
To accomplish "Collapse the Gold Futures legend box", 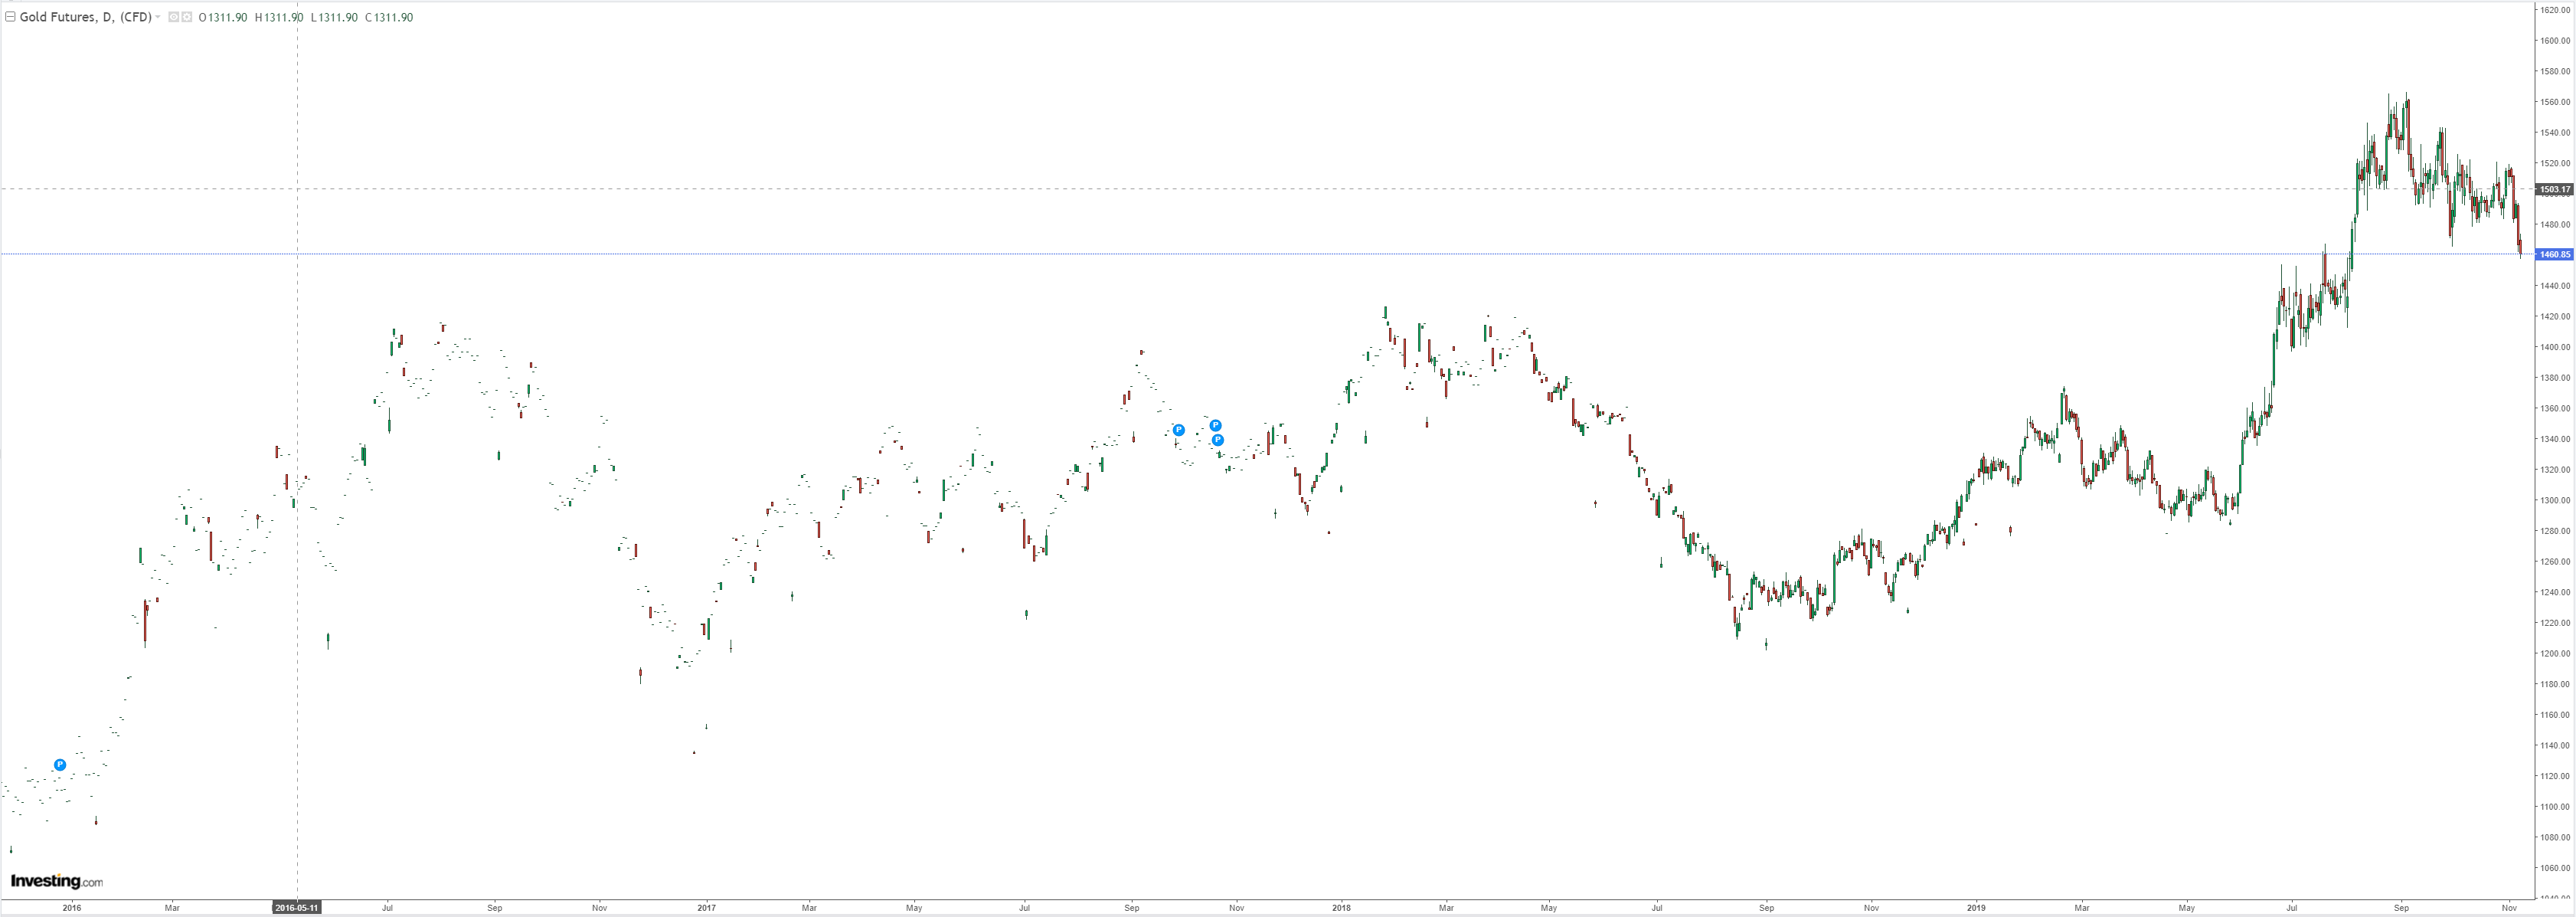I will click(x=10, y=17).
